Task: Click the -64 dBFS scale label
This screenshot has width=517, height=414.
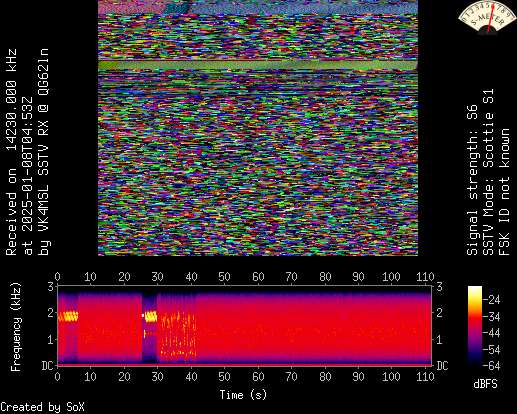Action: tap(492, 366)
